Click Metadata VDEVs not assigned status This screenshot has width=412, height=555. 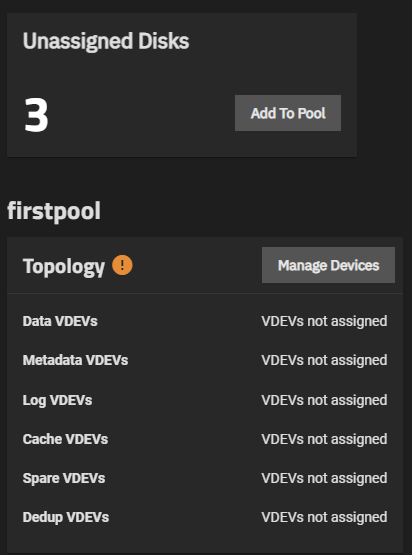click(x=324, y=360)
